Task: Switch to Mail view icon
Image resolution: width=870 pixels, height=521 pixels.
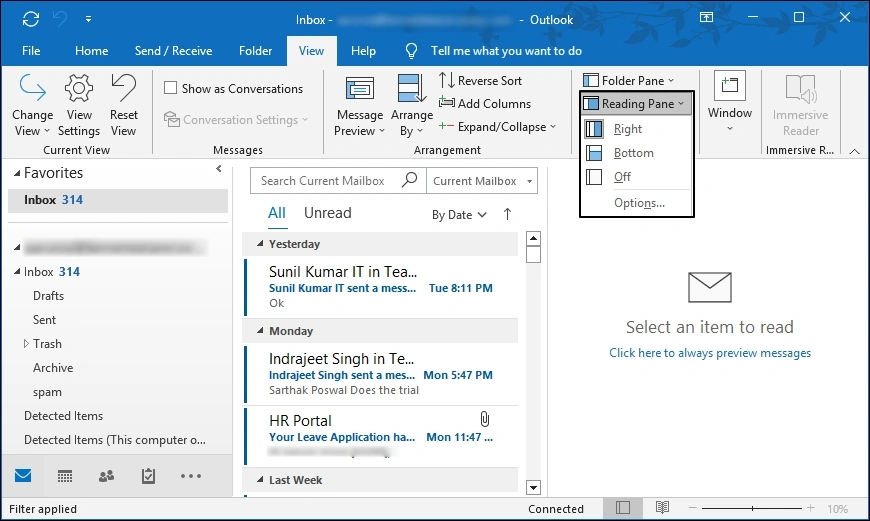Action: pyautogui.click(x=23, y=476)
